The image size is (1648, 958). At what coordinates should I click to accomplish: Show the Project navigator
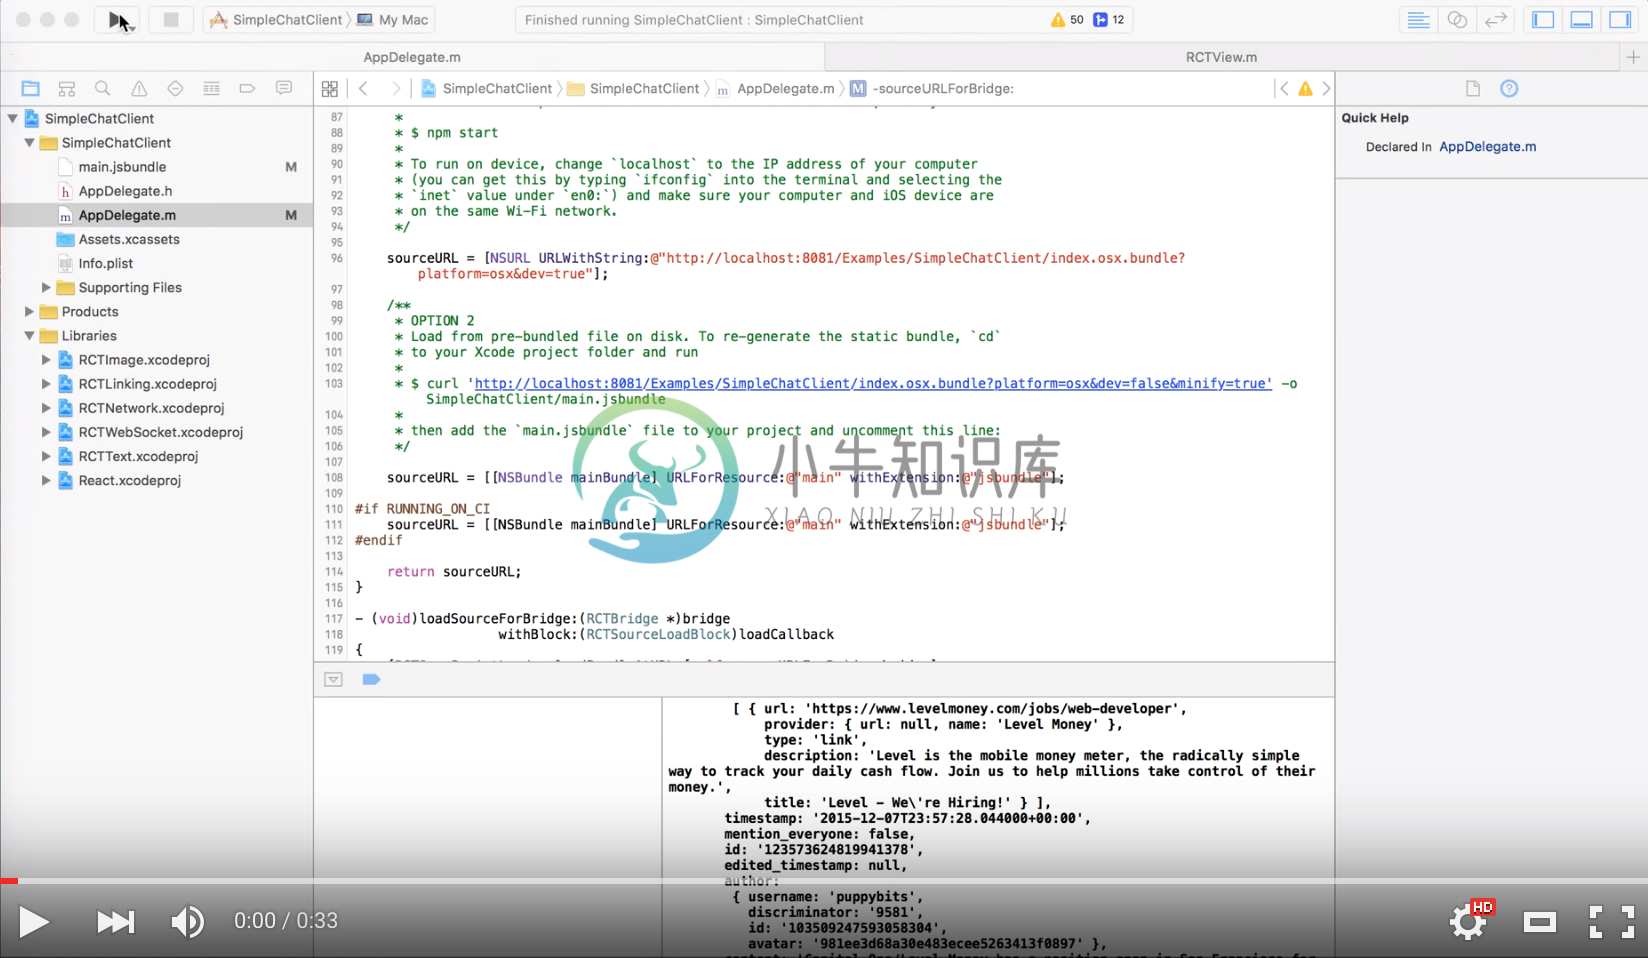31,89
